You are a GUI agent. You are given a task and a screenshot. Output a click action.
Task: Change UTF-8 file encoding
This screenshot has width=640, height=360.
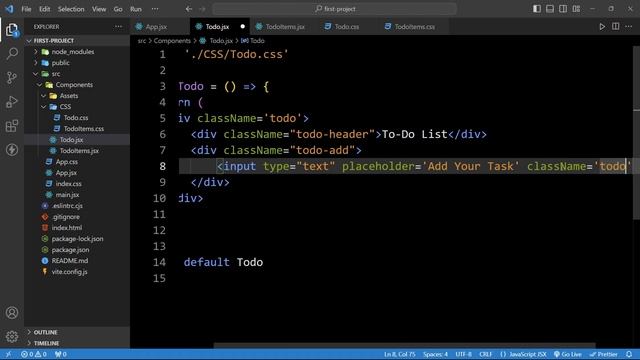[463, 354]
